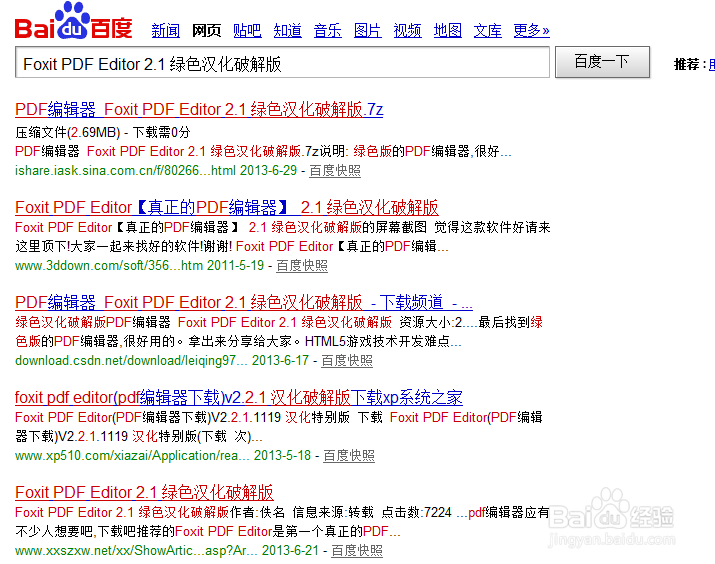The image size is (715, 564).
Task: Click the 百度一下 search button
Action: [x=602, y=62]
